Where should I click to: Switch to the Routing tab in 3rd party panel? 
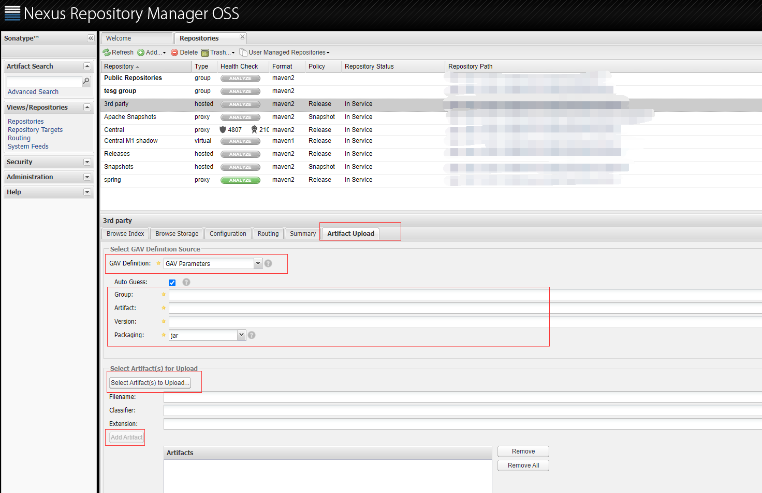[x=268, y=234]
